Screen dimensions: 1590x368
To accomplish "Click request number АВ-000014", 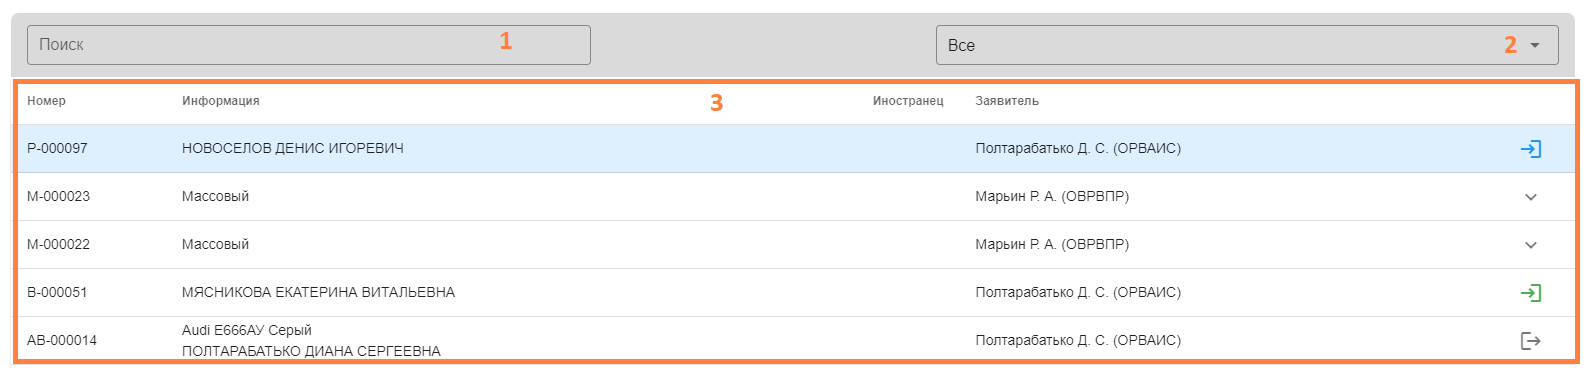I will [x=62, y=341].
